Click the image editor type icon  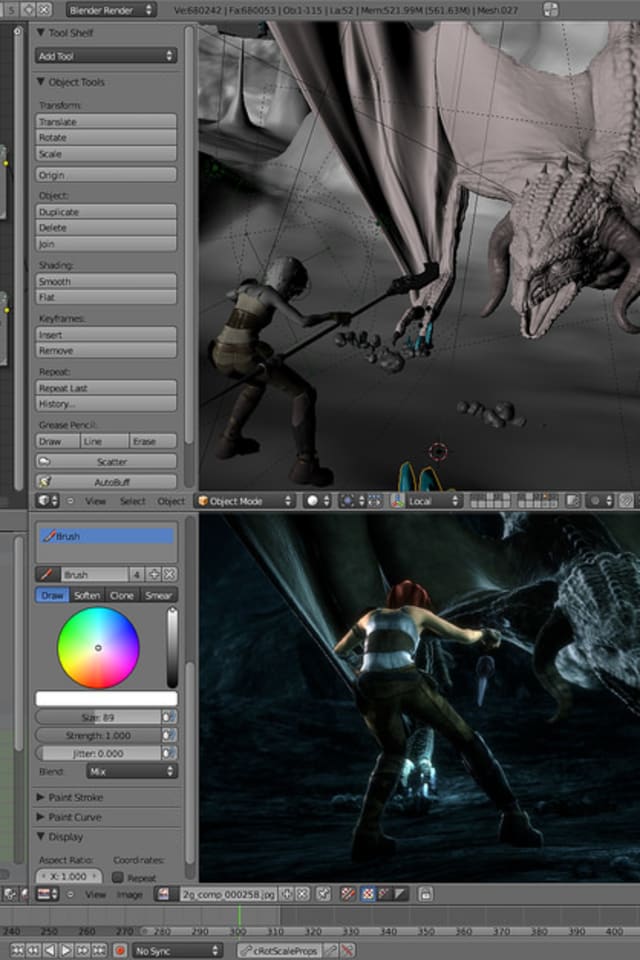(48, 894)
